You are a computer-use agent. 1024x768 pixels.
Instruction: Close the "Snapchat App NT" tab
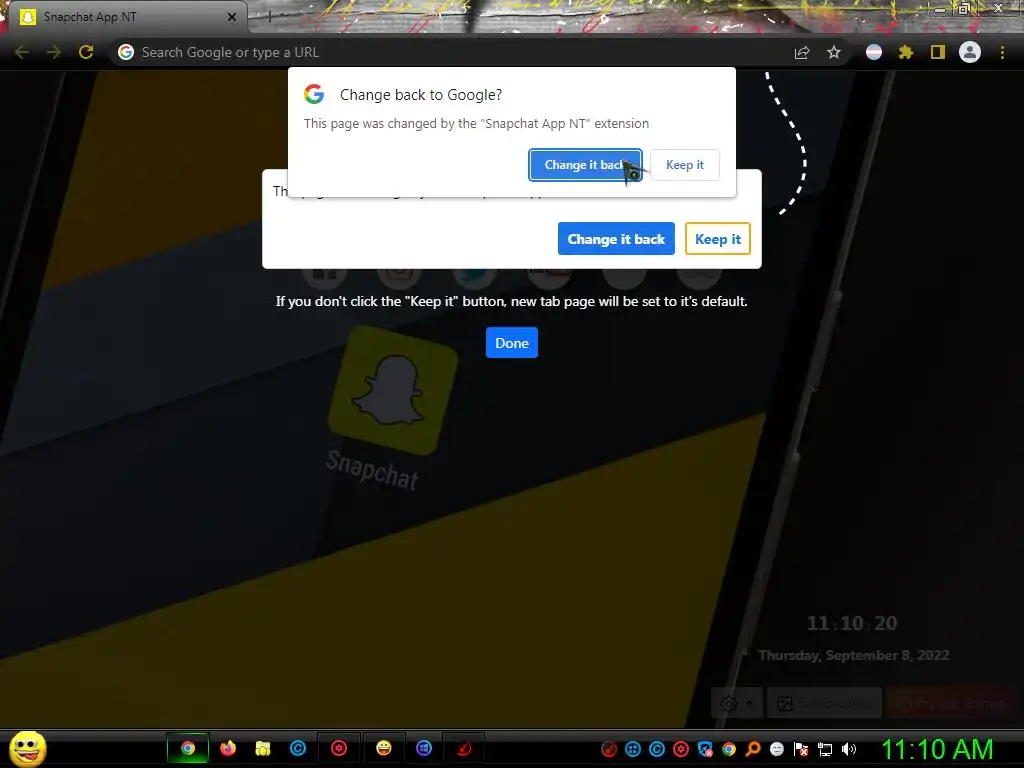click(231, 17)
